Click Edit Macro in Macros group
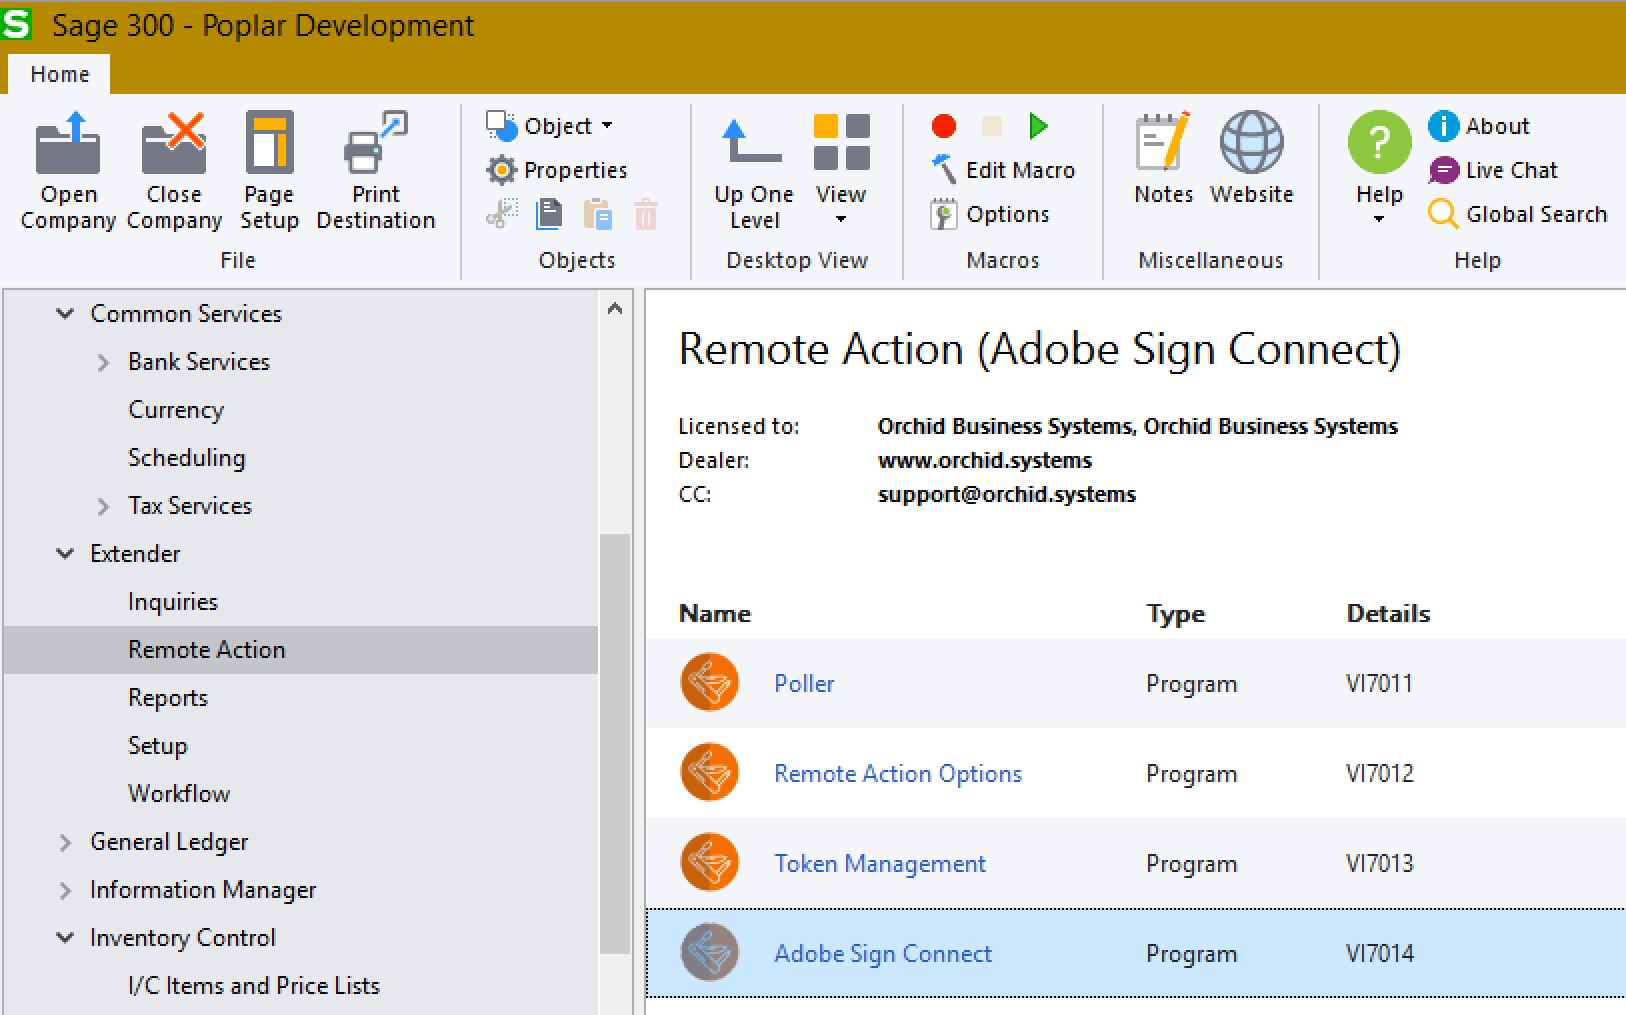Image resolution: width=1626 pixels, height=1015 pixels. point(1003,170)
